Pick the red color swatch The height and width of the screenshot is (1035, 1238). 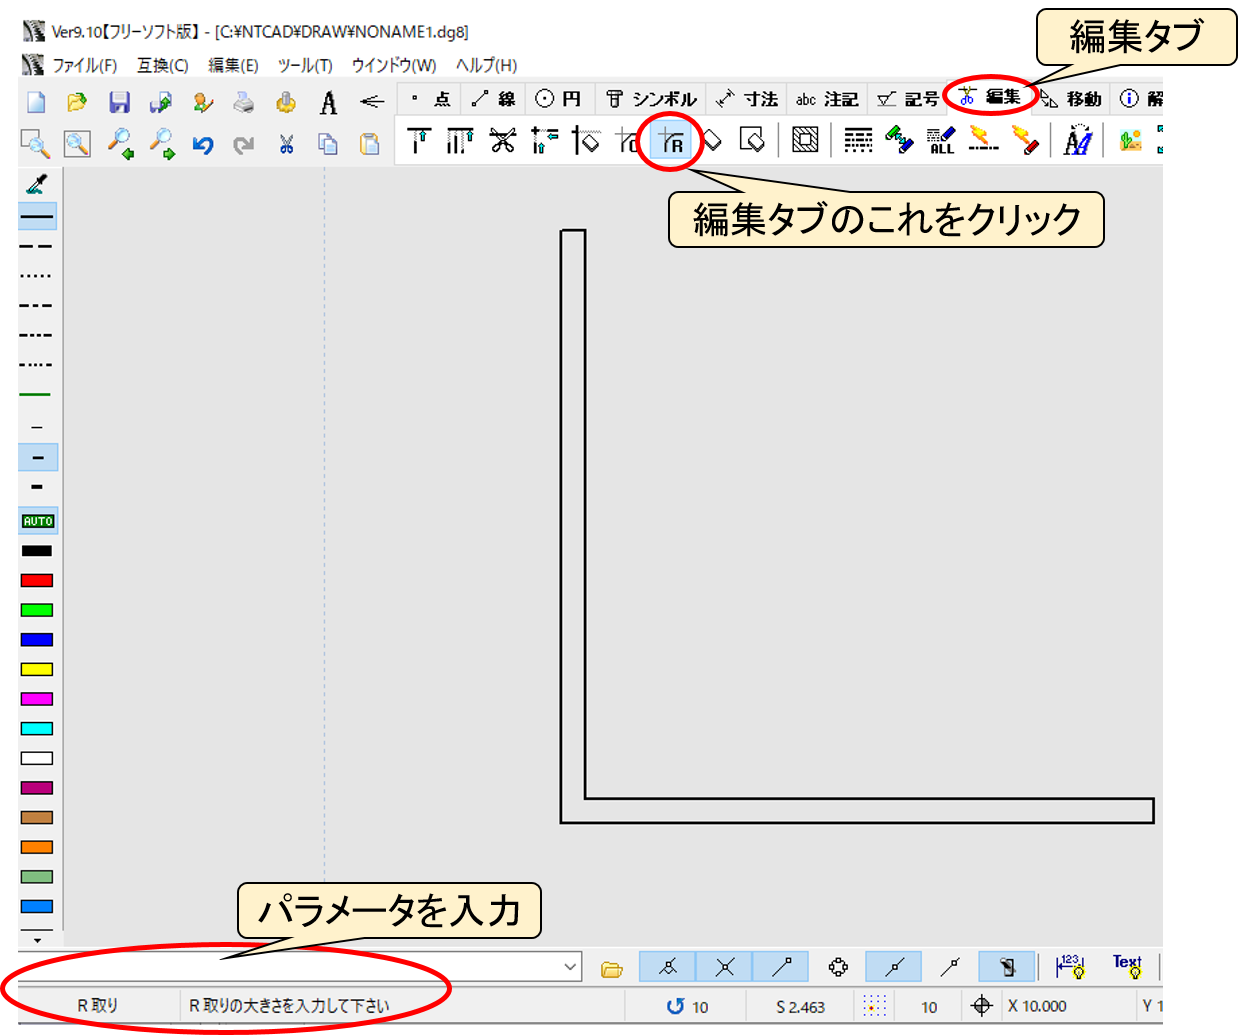pyautogui.click(x=37, y=580)
